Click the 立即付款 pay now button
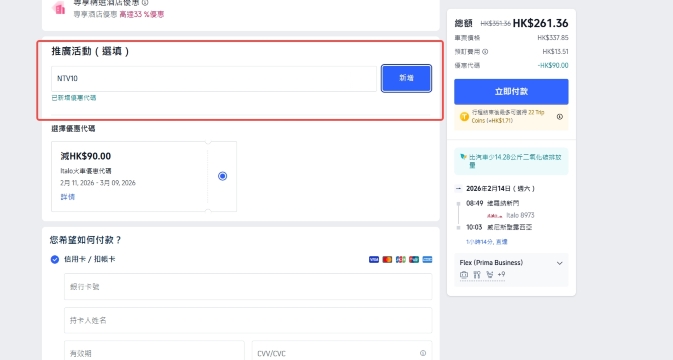Image resolution: width=673 pixels, height=360 pixels. coord(511,91)
